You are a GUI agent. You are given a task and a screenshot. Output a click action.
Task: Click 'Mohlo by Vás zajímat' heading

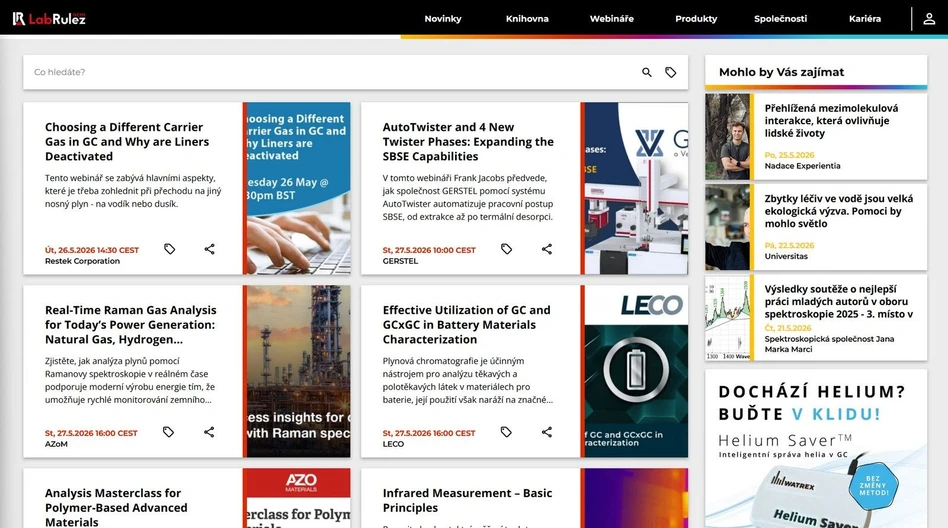tap(781, 72)
